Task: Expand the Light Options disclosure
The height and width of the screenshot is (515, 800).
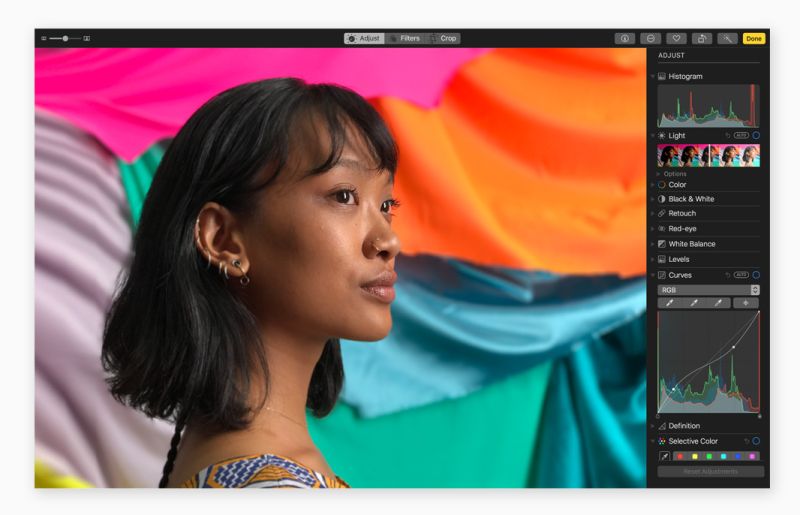Action: (658, 174)
